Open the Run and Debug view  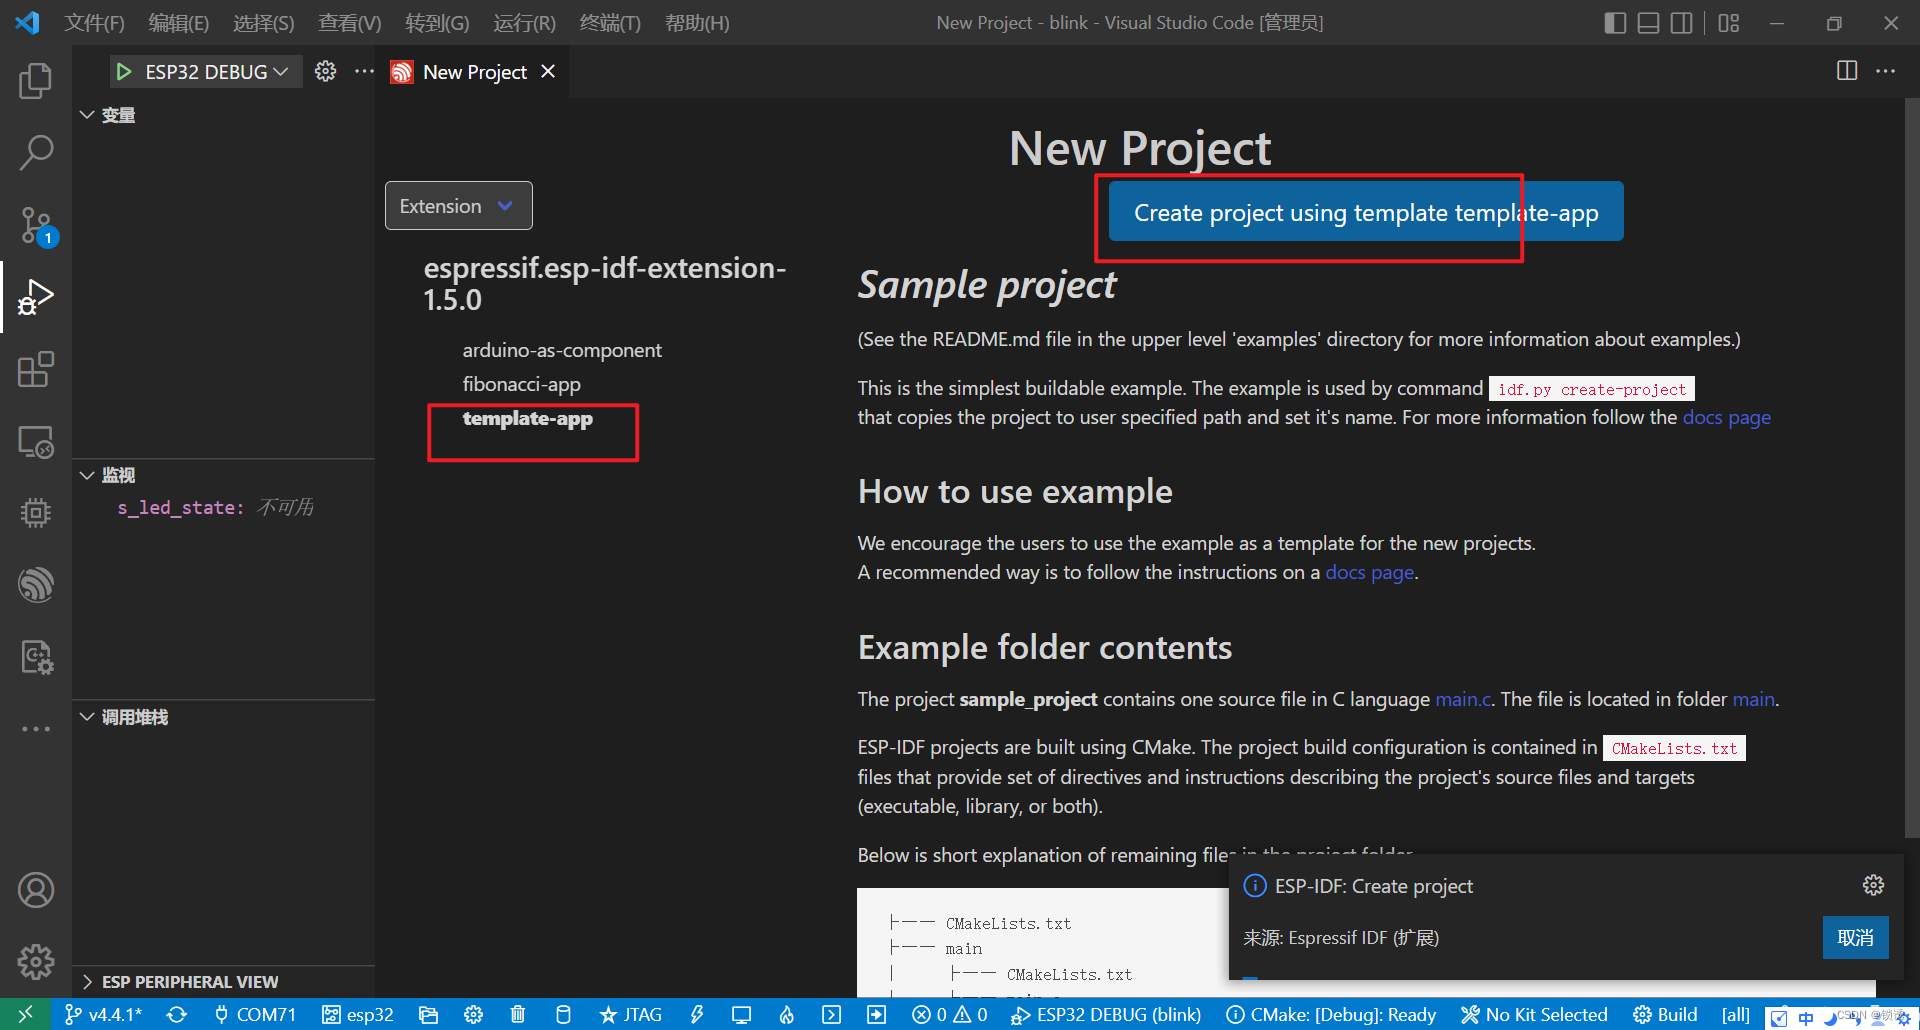(36, 297)
